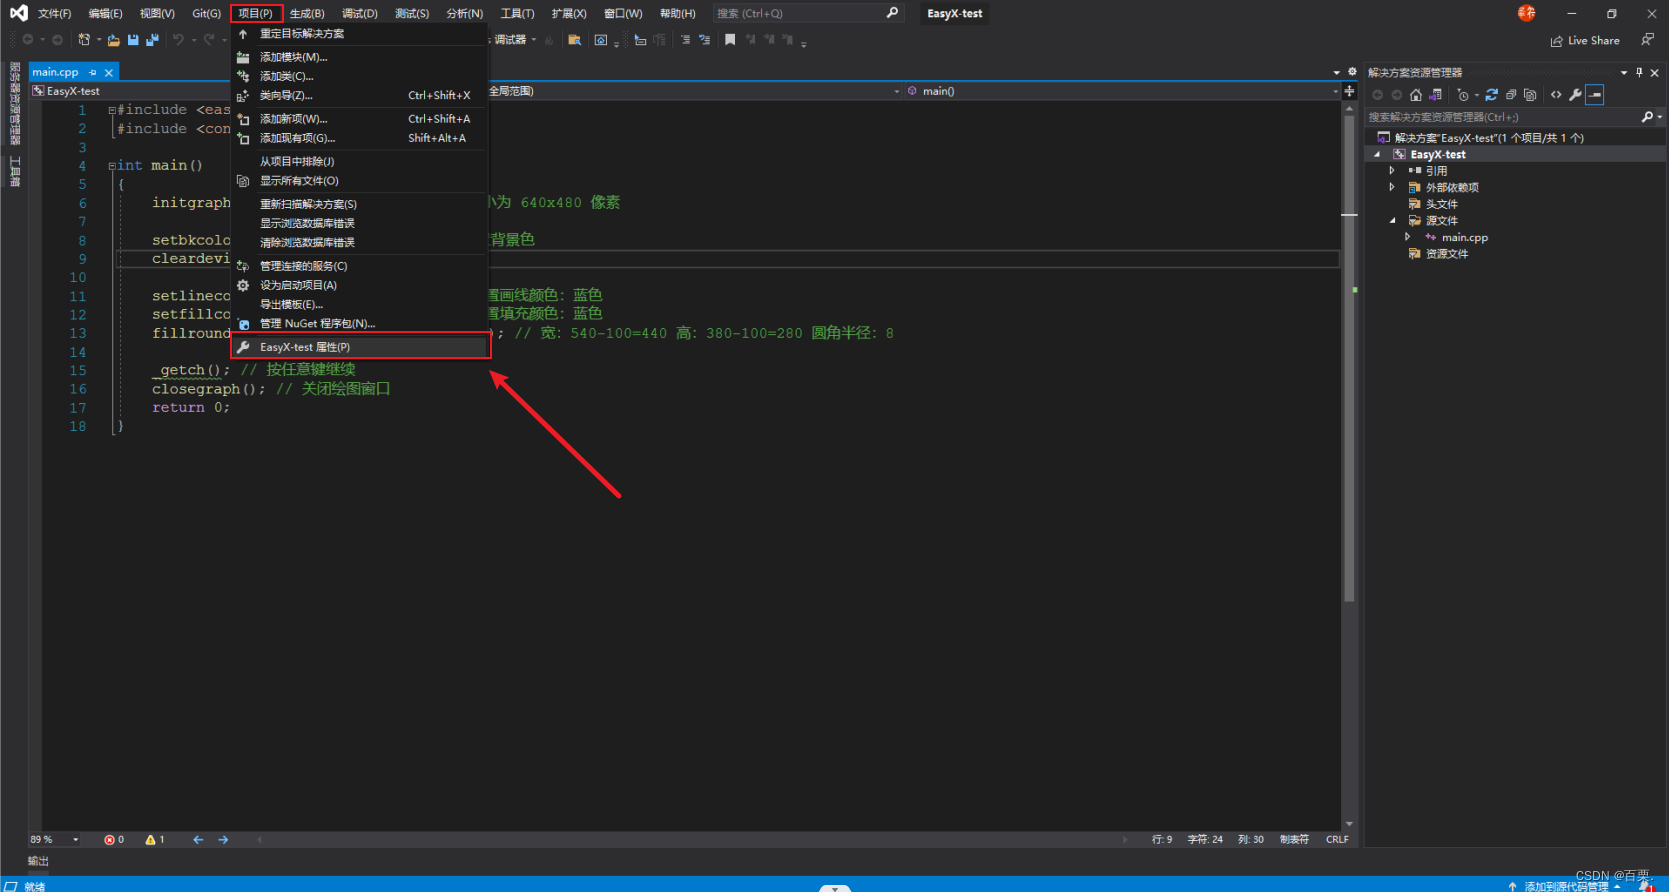The image size is (1669, 892).
Task: Click the Live Share button
Action: pyautogui.click(x=1585, y=41)
